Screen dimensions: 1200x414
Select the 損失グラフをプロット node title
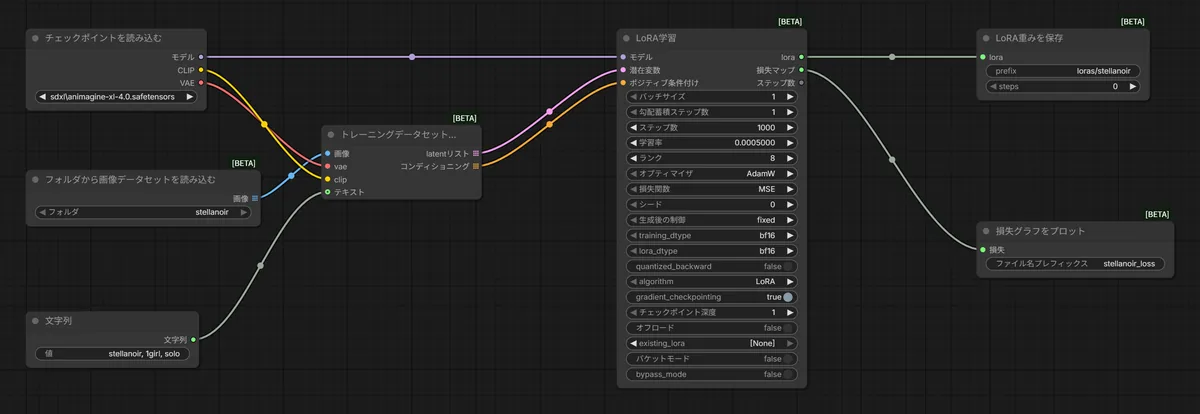[1041, 231]
